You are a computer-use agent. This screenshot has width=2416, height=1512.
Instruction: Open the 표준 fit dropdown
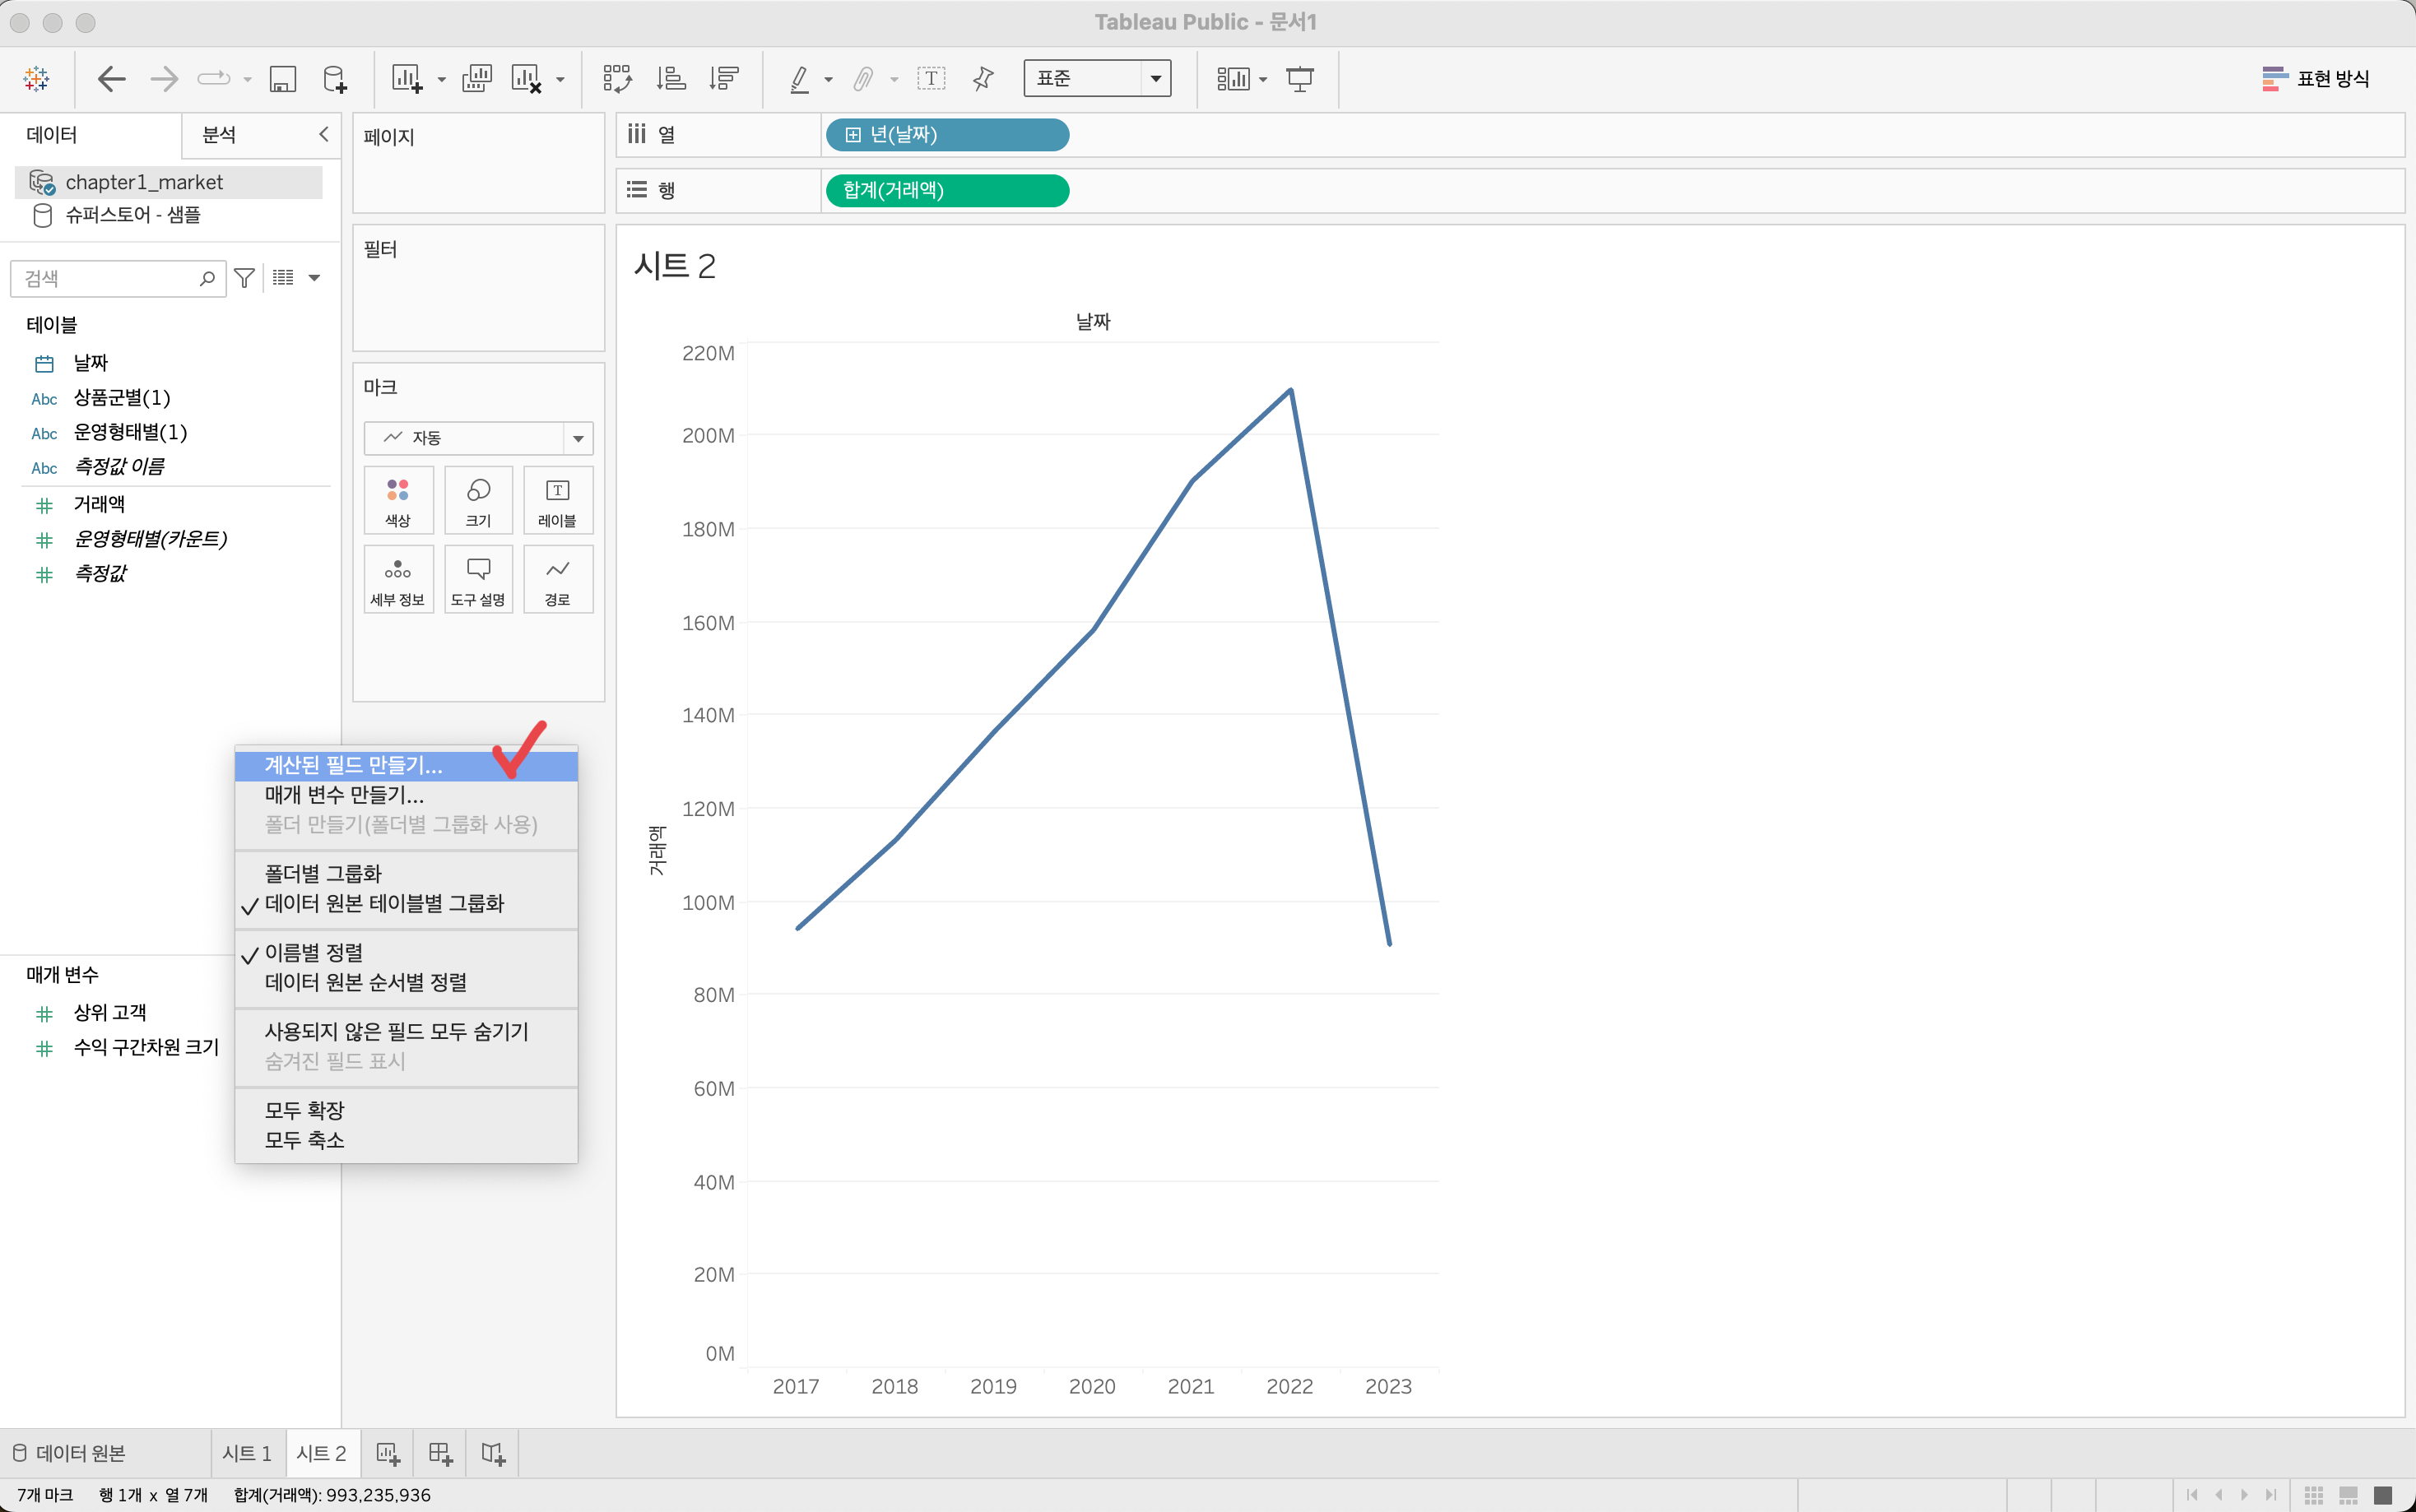(x=1097, y=78)
